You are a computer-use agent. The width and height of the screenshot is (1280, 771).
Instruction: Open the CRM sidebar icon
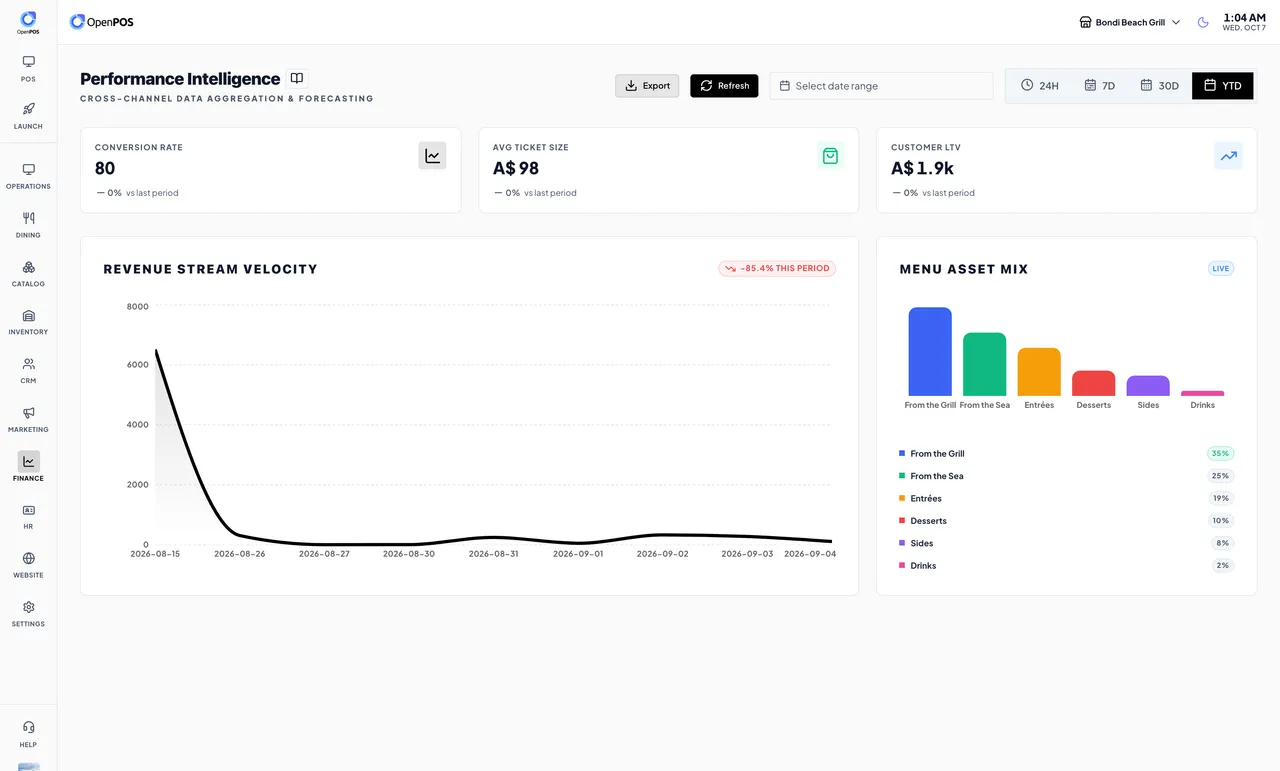pyautogui.click(x=28, y=364)
